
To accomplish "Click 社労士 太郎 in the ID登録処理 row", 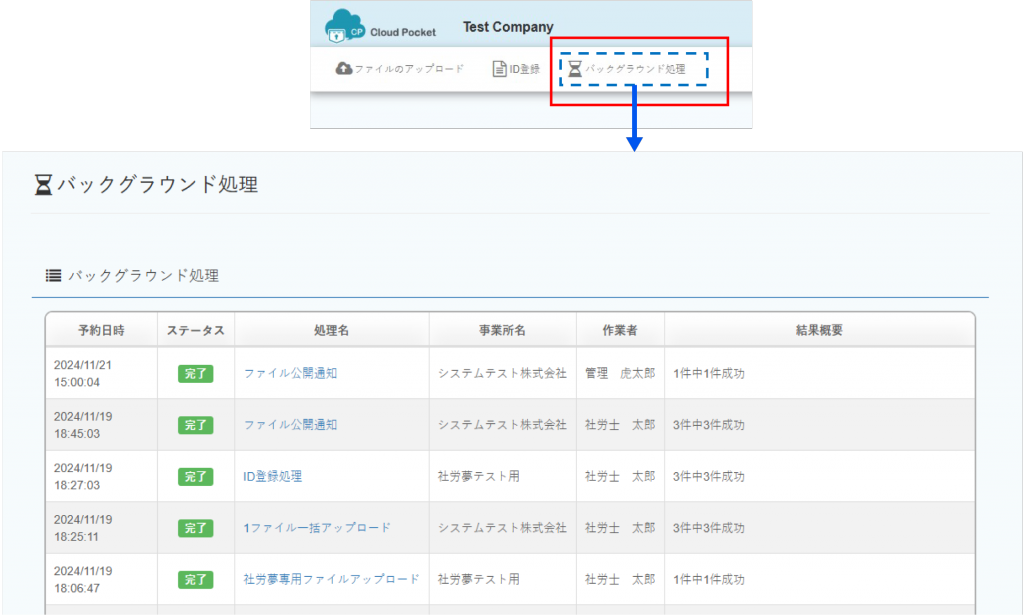I will (620, 477).
